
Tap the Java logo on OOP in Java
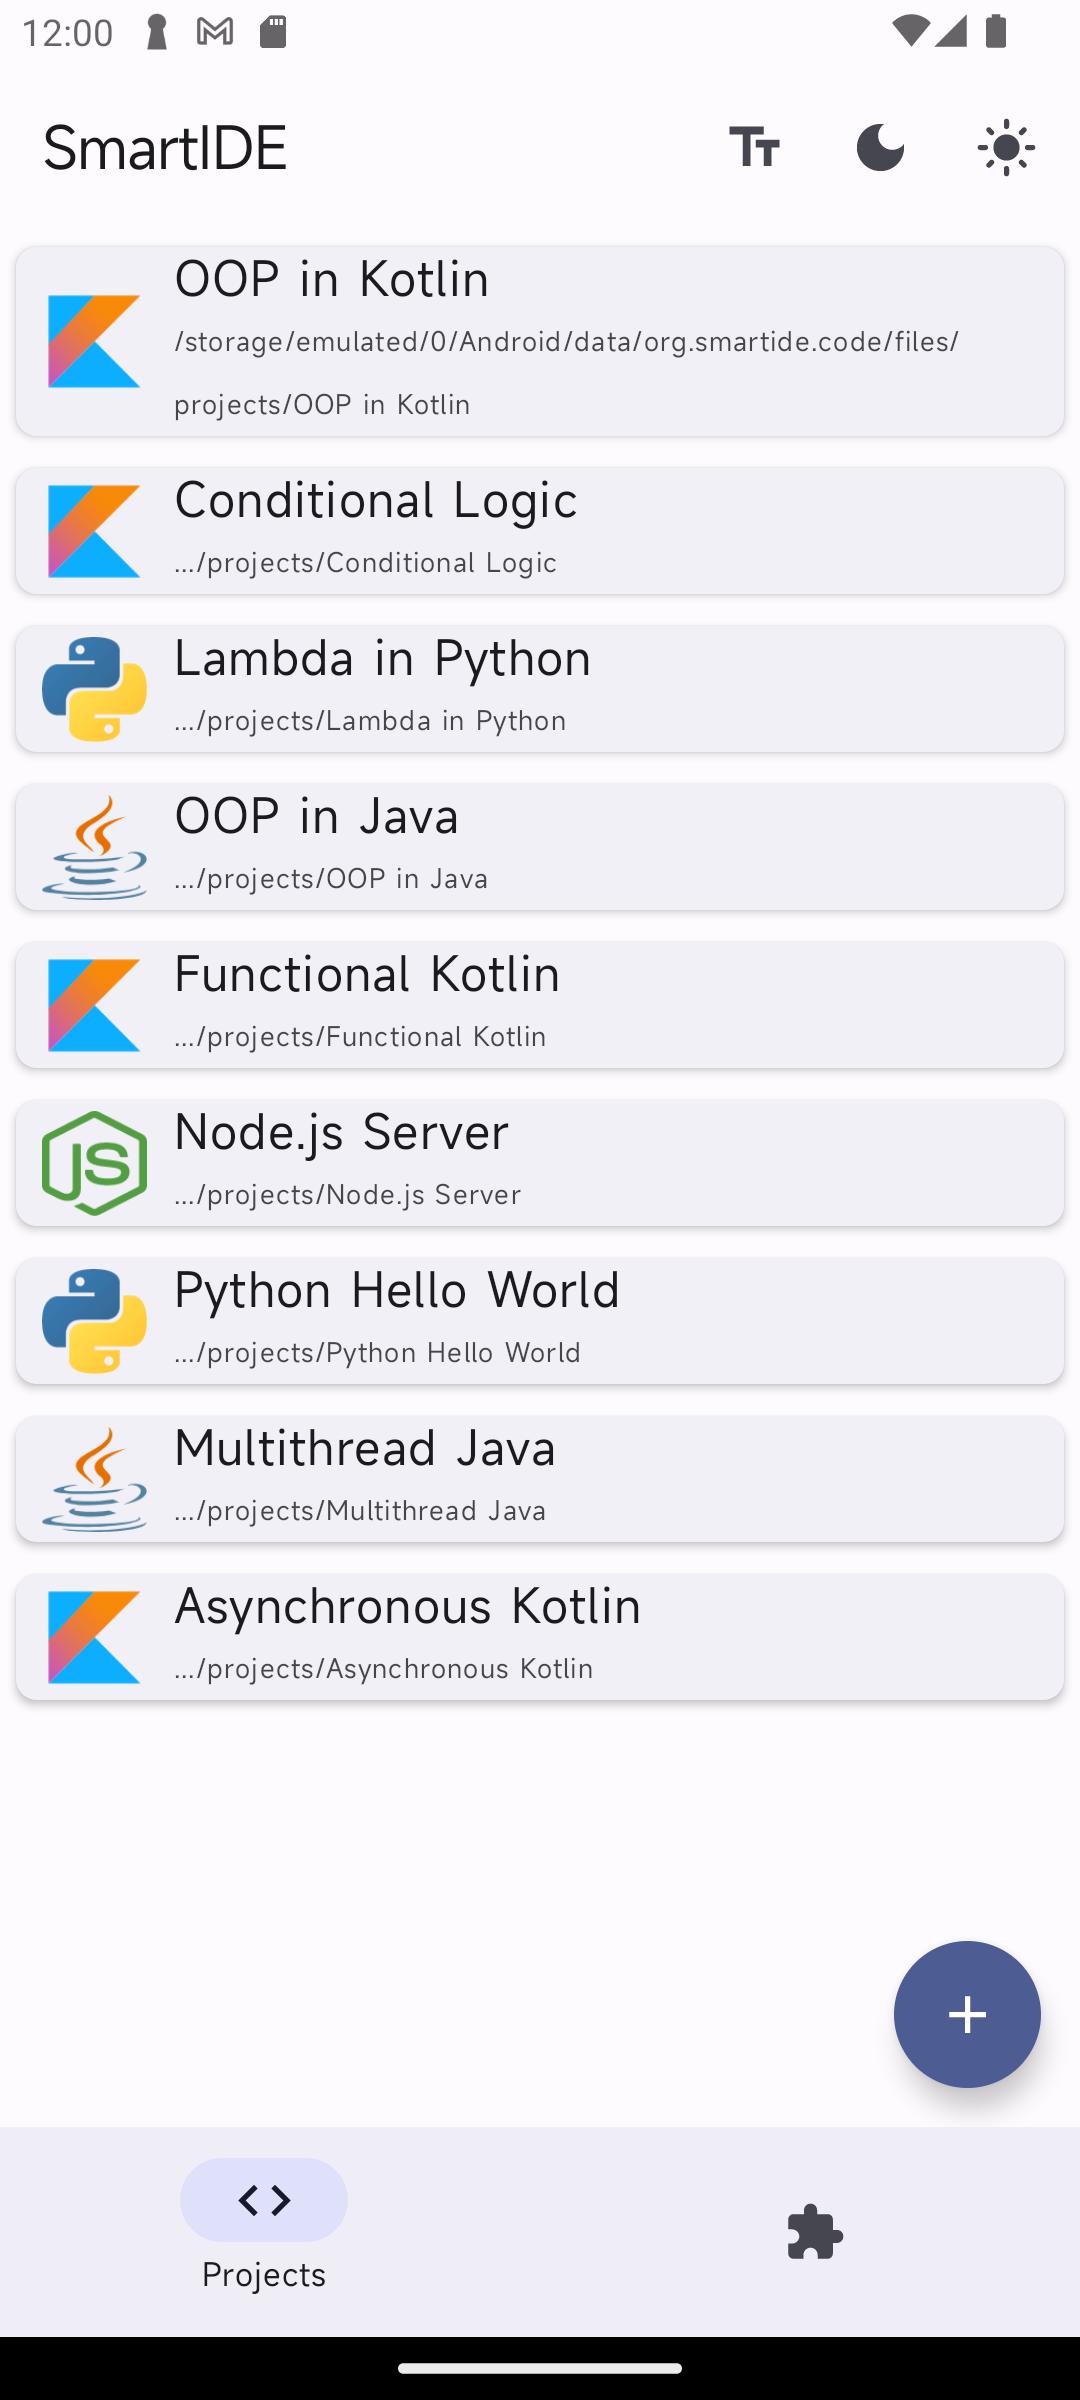point(94,847)
